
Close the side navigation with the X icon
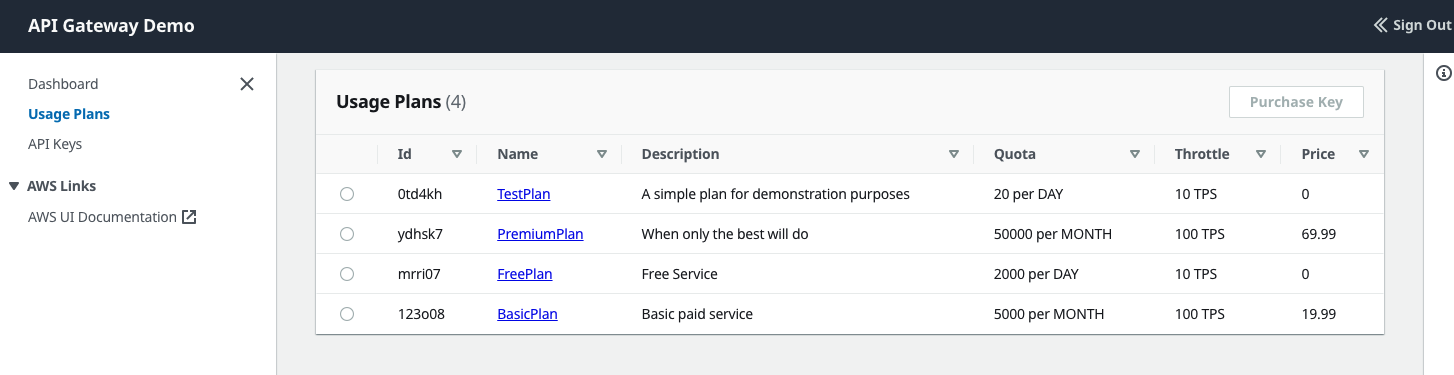point(247,84)
